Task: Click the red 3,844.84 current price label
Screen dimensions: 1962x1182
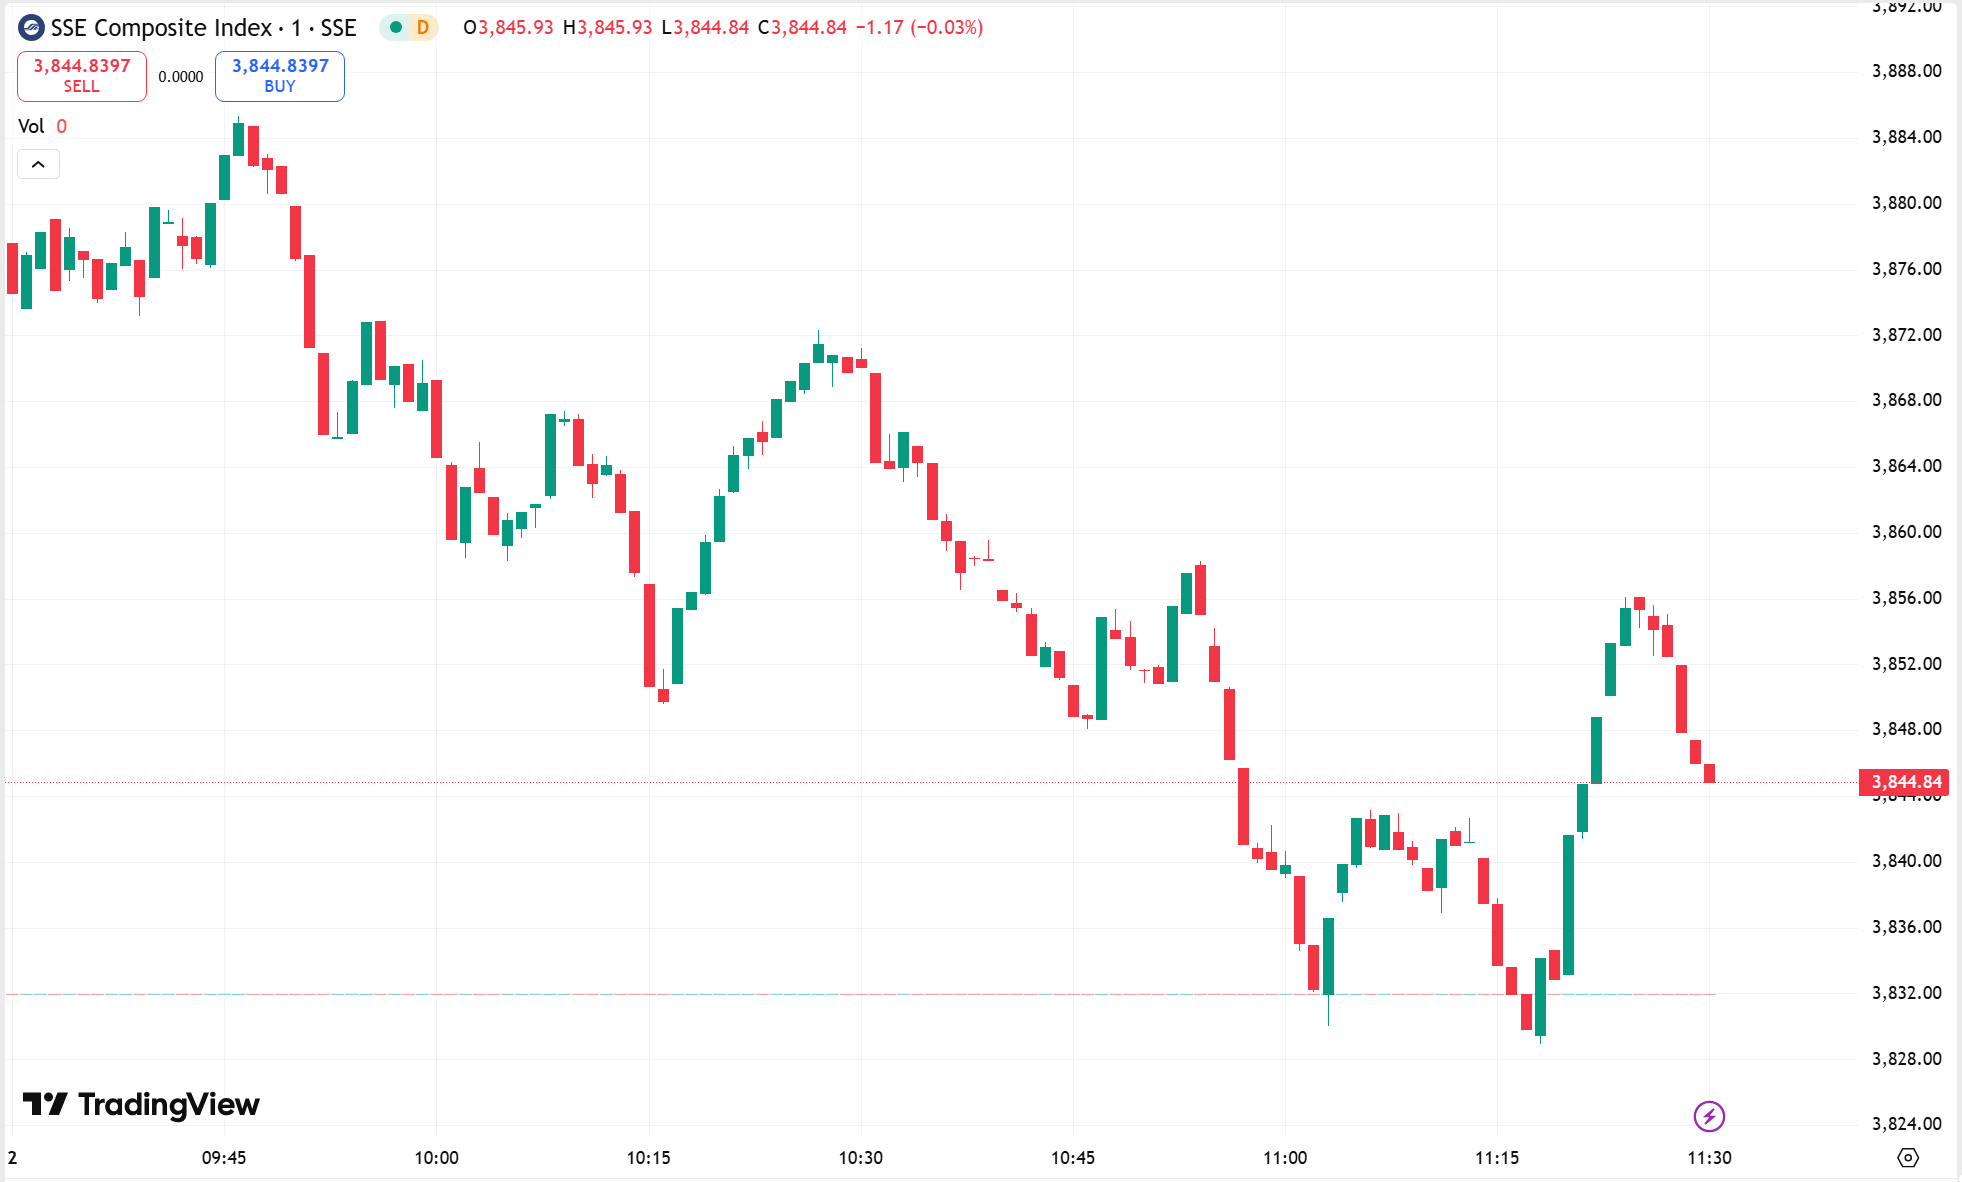Action: (1906, 782)
